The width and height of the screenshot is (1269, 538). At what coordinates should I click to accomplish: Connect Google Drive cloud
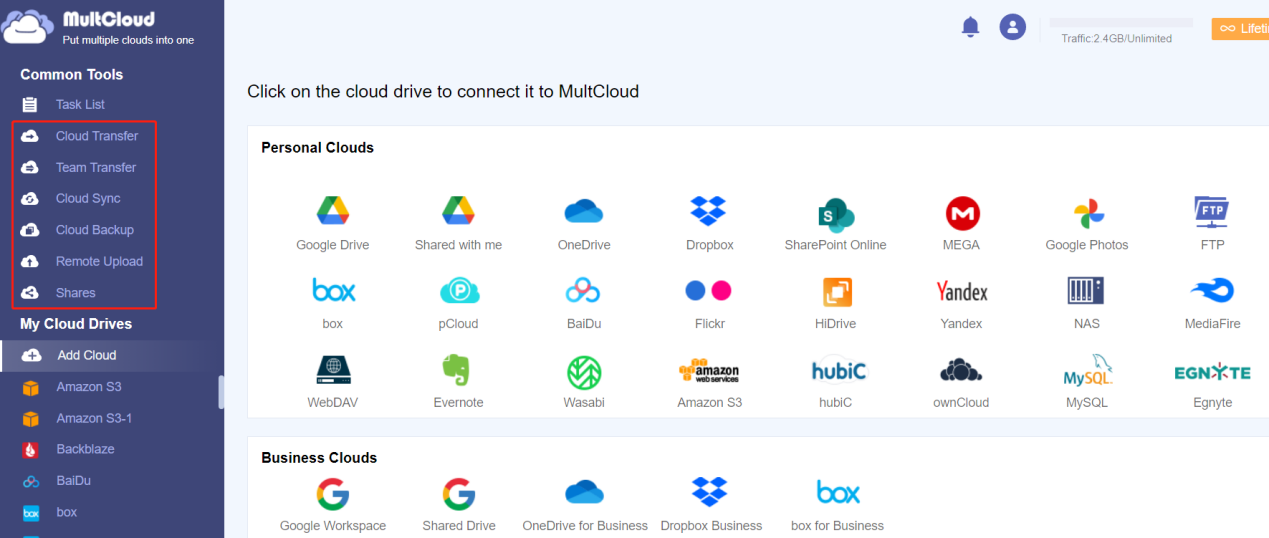coord(333,222)
